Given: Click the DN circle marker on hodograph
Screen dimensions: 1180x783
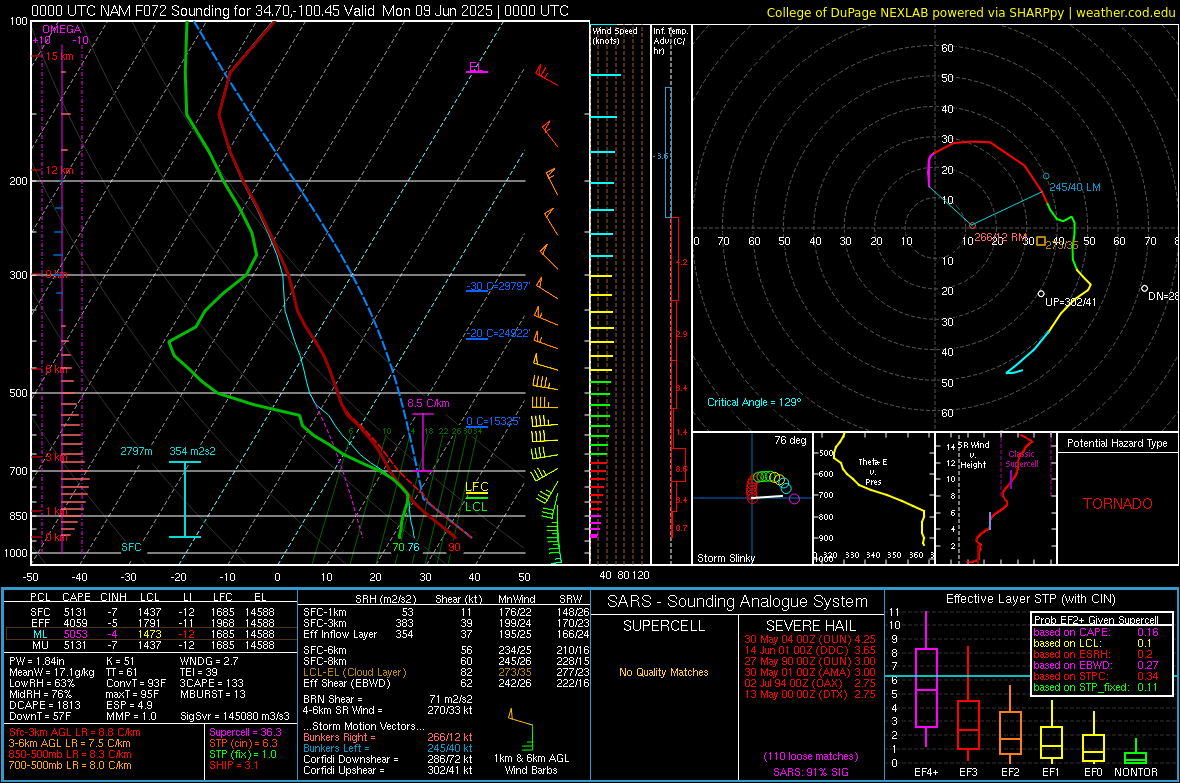Looking at the screenshot, I should [x=1145, y=288].
